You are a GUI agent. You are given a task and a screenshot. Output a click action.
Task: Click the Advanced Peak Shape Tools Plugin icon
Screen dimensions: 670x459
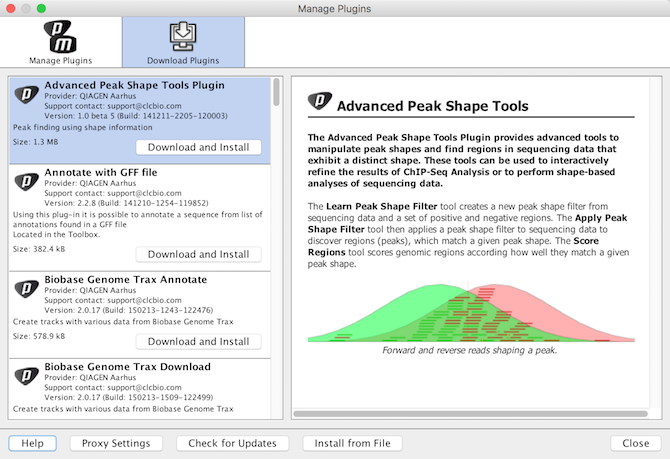point(26,95)
